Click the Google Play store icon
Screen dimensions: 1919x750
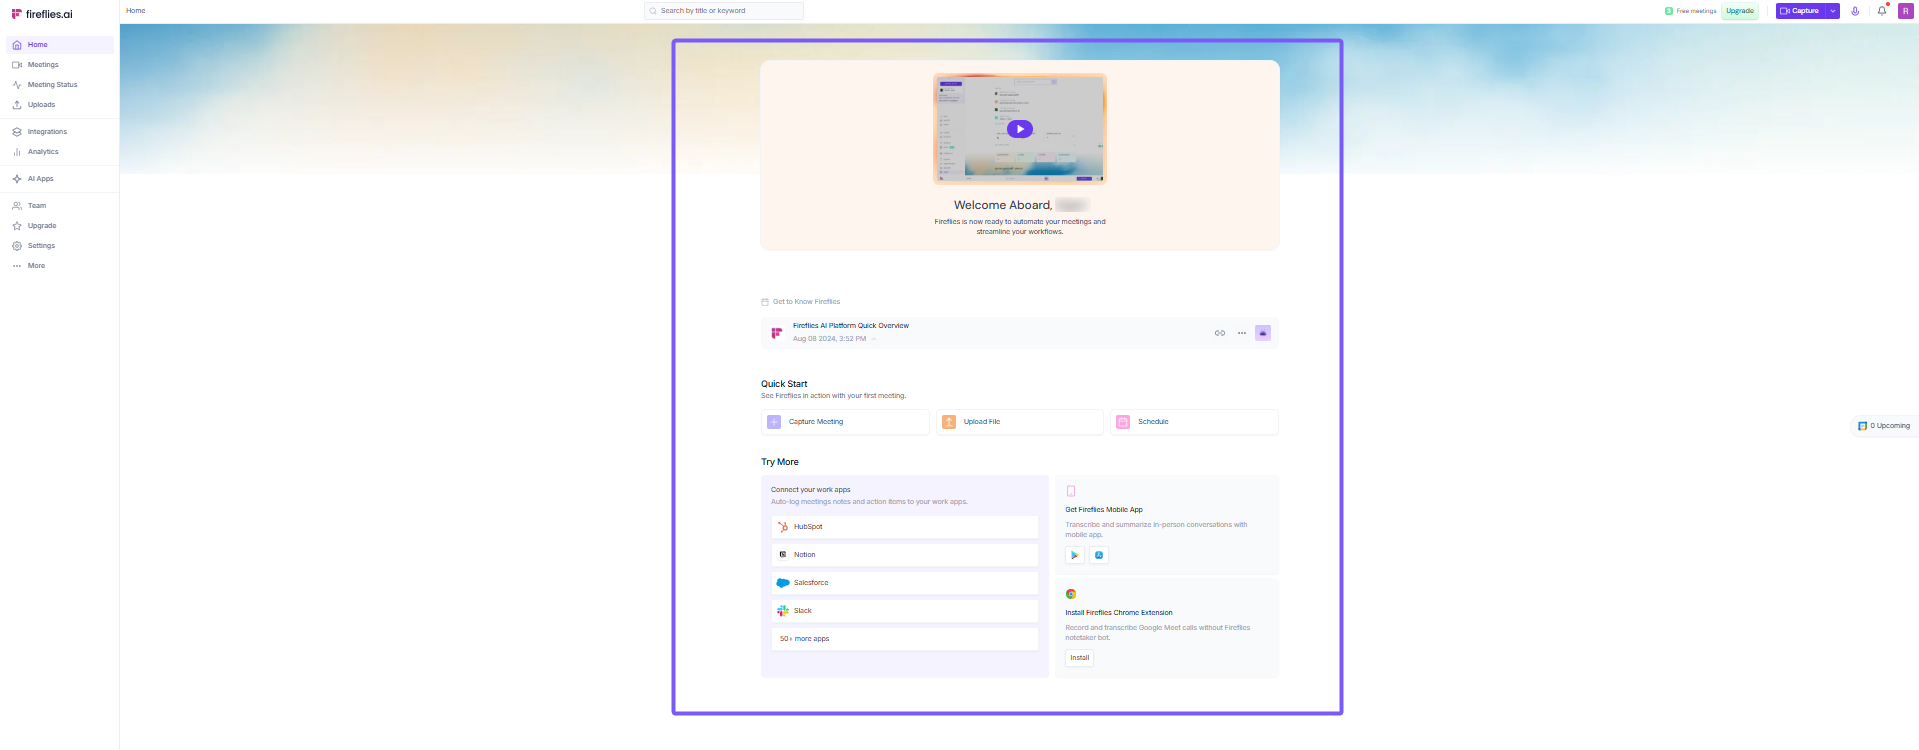pos(1075,555)
